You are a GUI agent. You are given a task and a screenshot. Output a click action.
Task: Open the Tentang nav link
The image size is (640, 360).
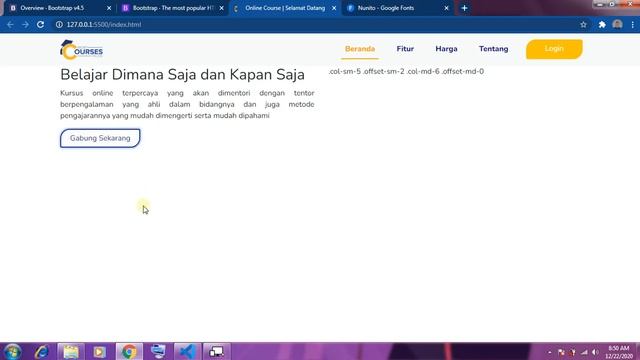click(x=493, y=49)
